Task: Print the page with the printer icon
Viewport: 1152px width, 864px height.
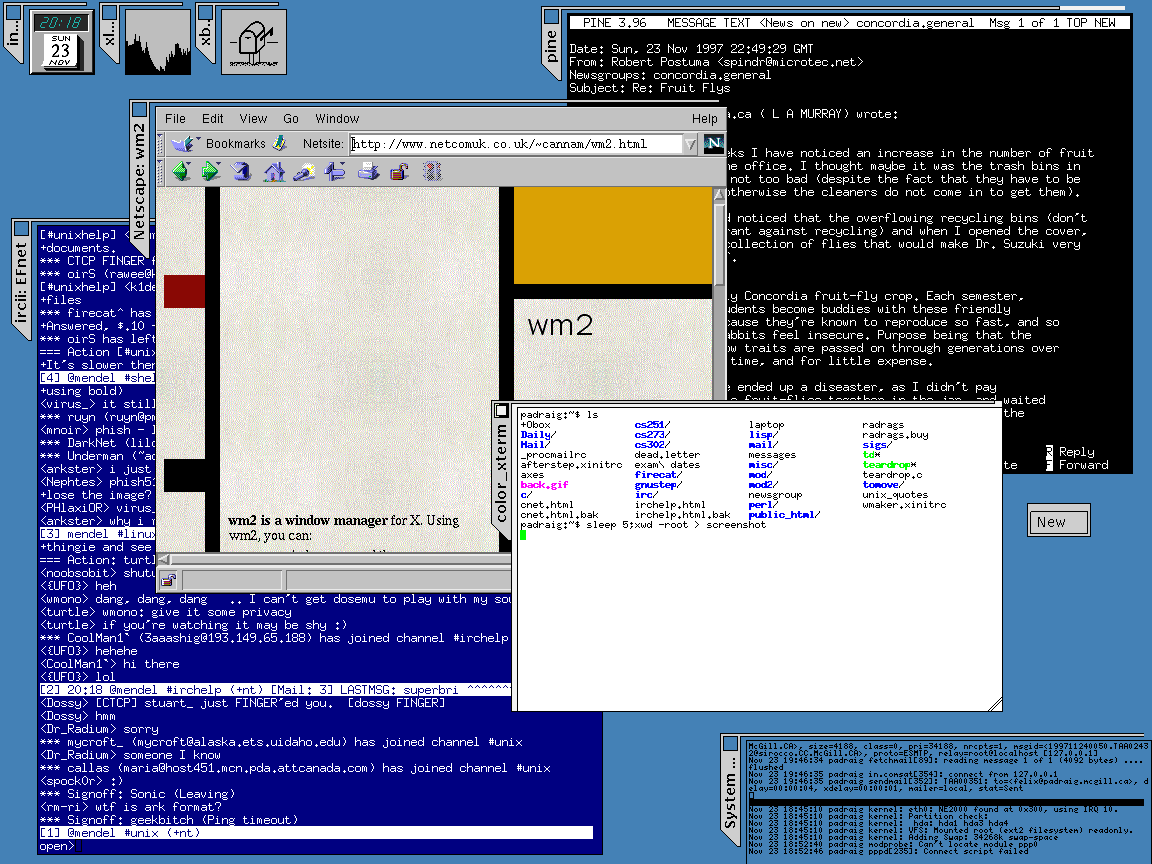Action: pos(369,172)
